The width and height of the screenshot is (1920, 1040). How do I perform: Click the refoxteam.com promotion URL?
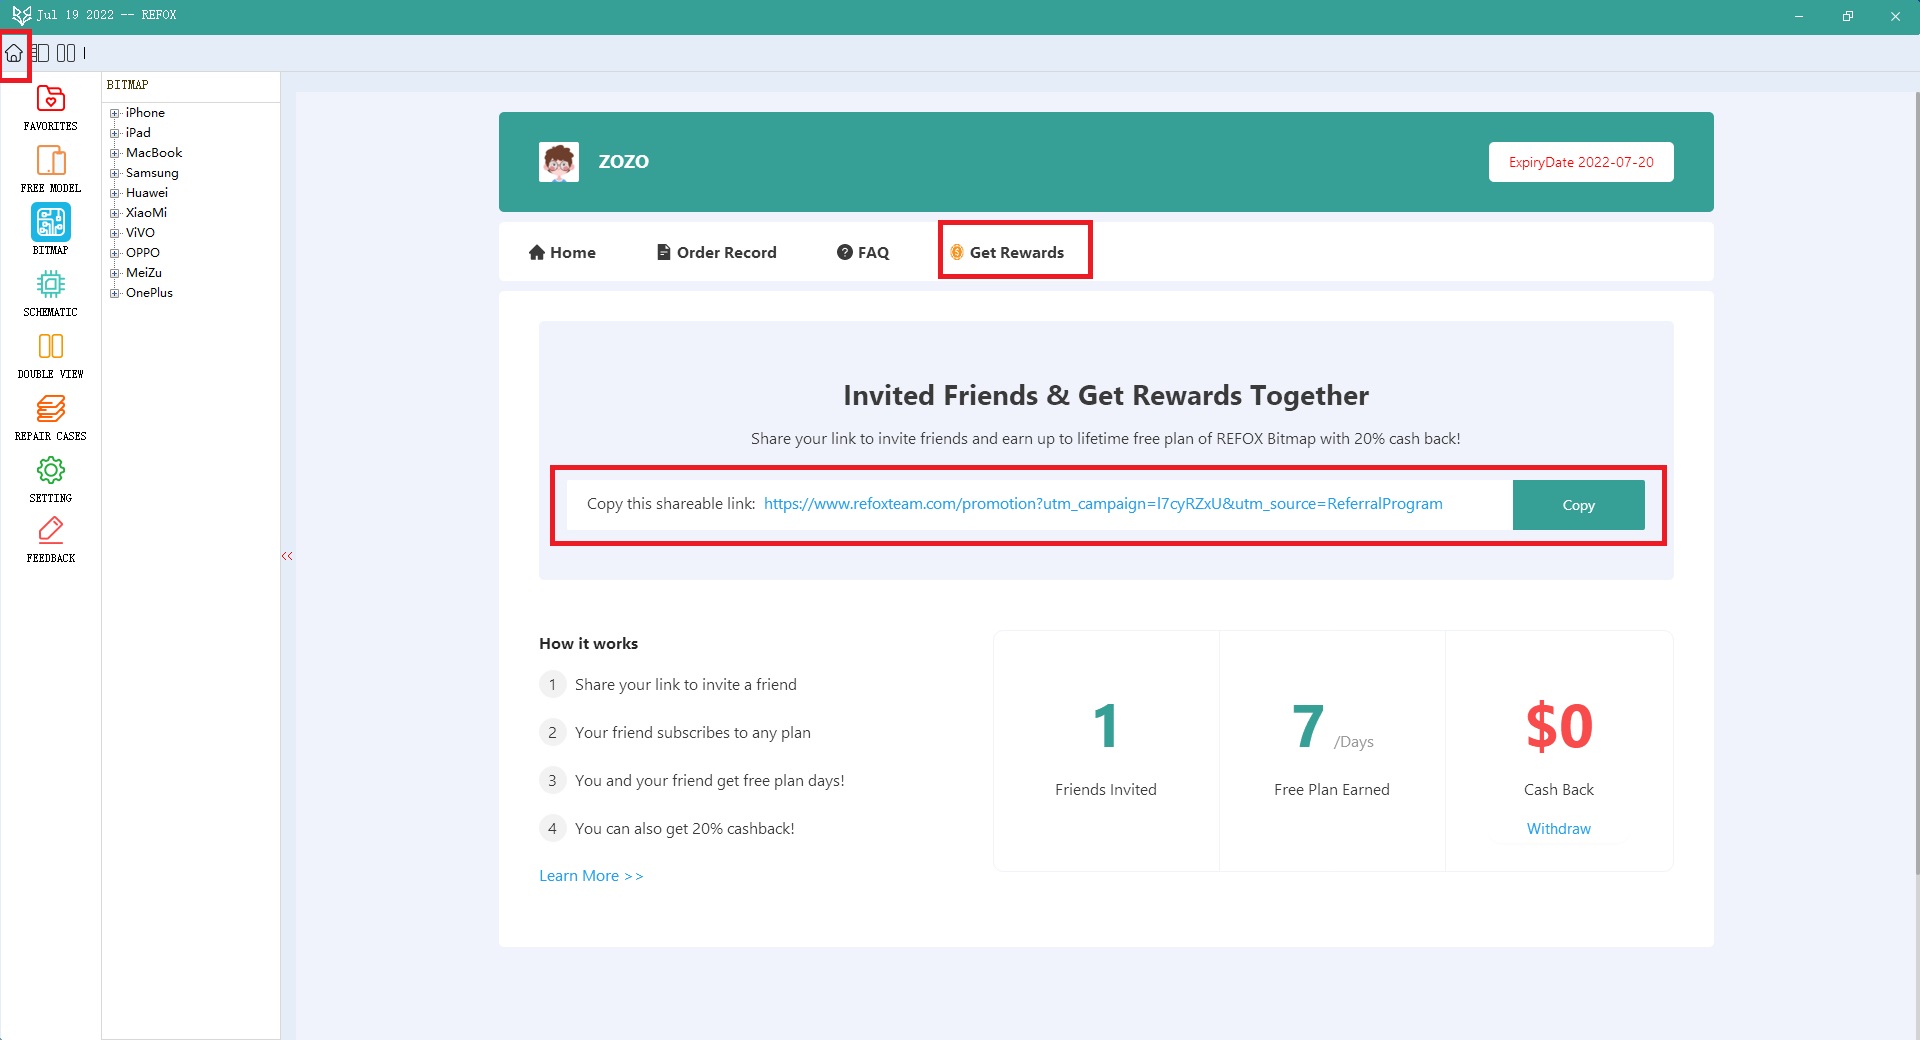tap(1103, 504)
